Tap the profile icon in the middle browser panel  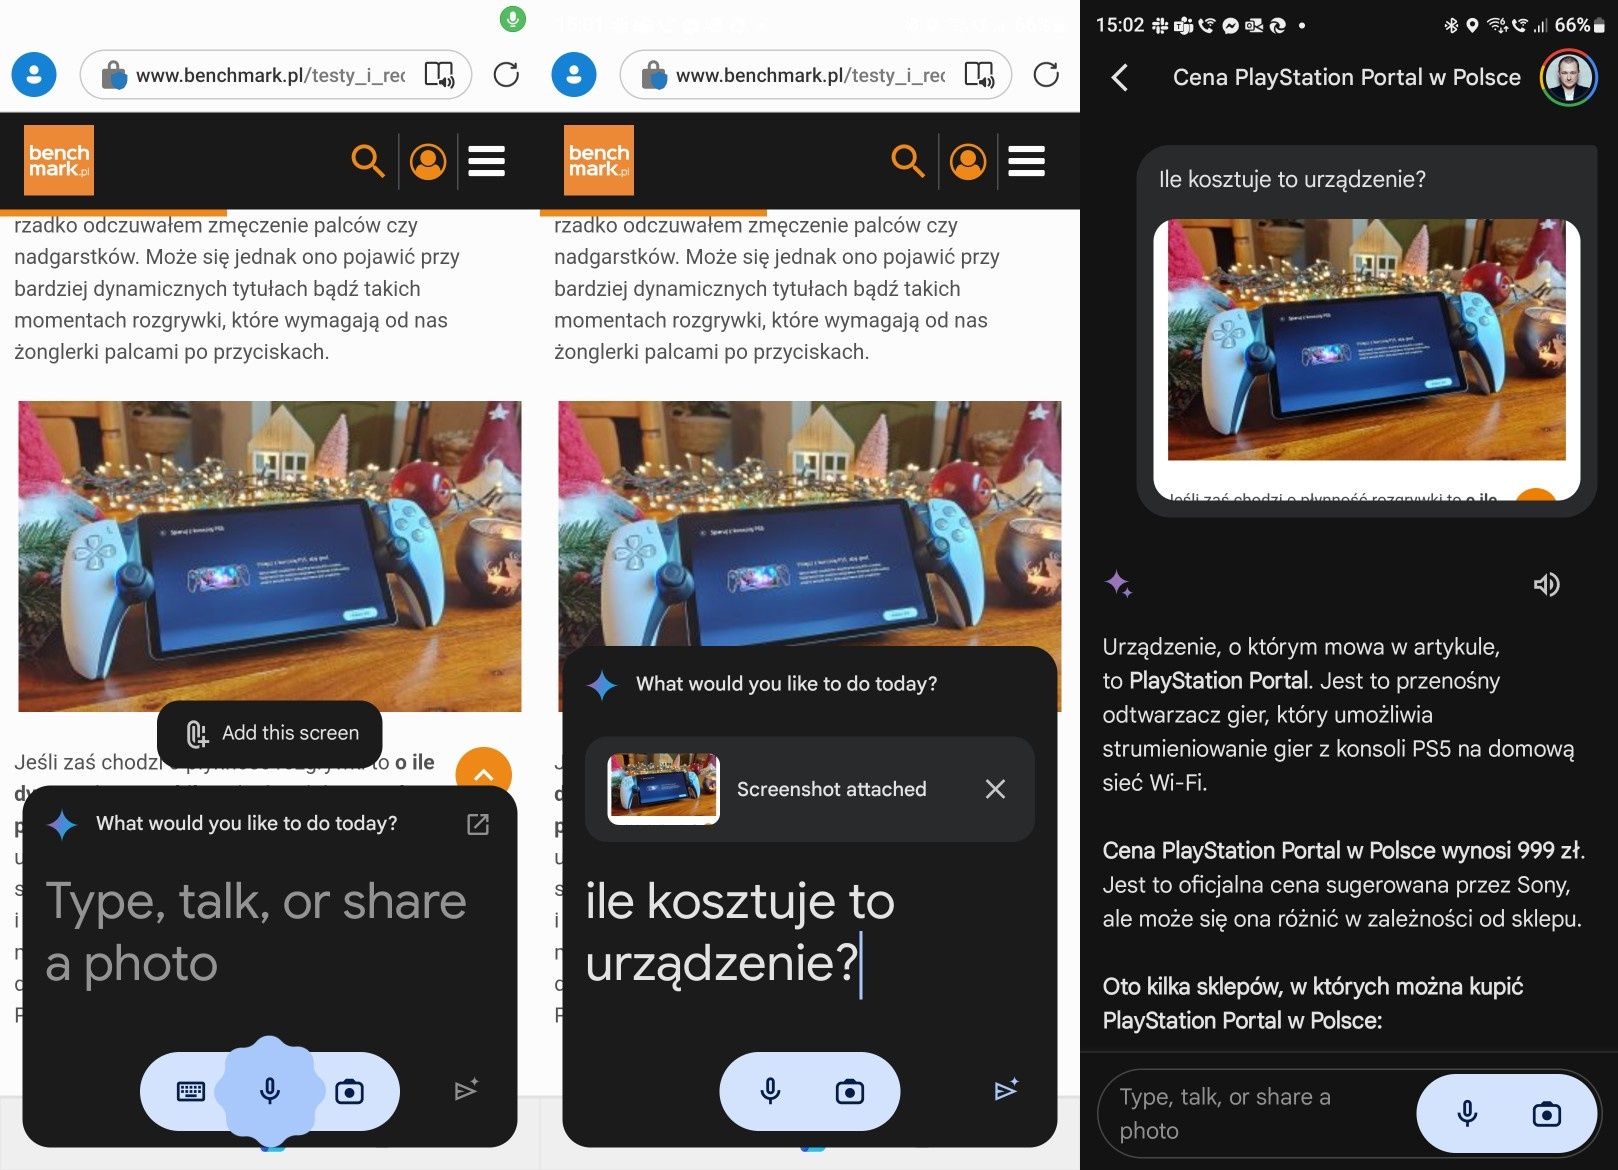574,75
